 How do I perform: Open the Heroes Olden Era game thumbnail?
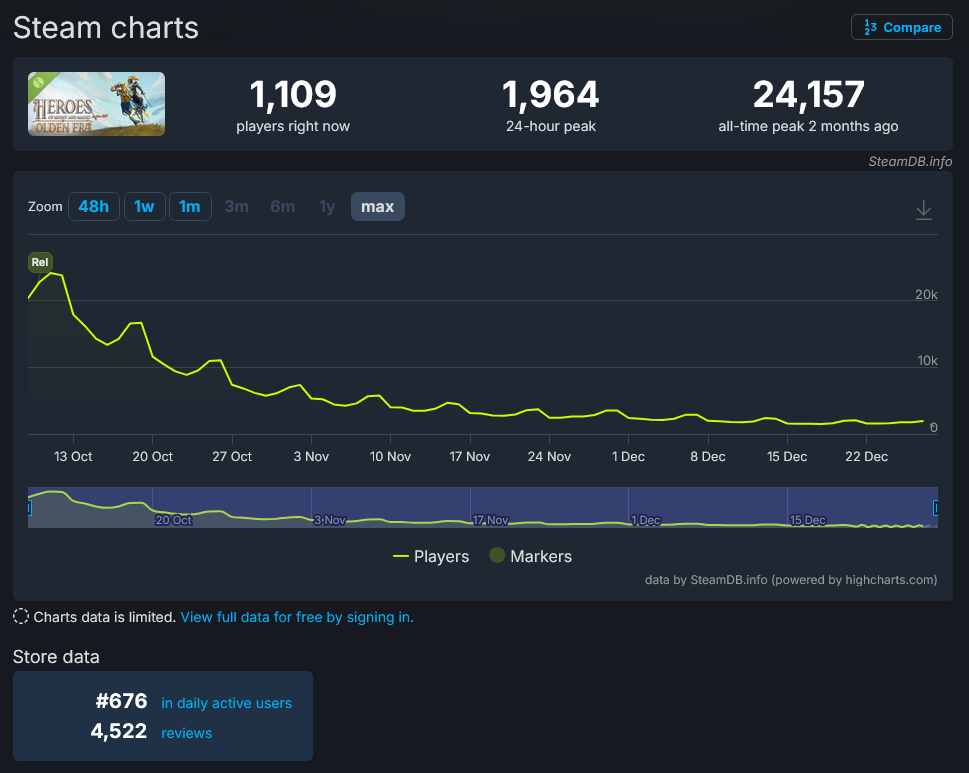[x=96, y=104]
